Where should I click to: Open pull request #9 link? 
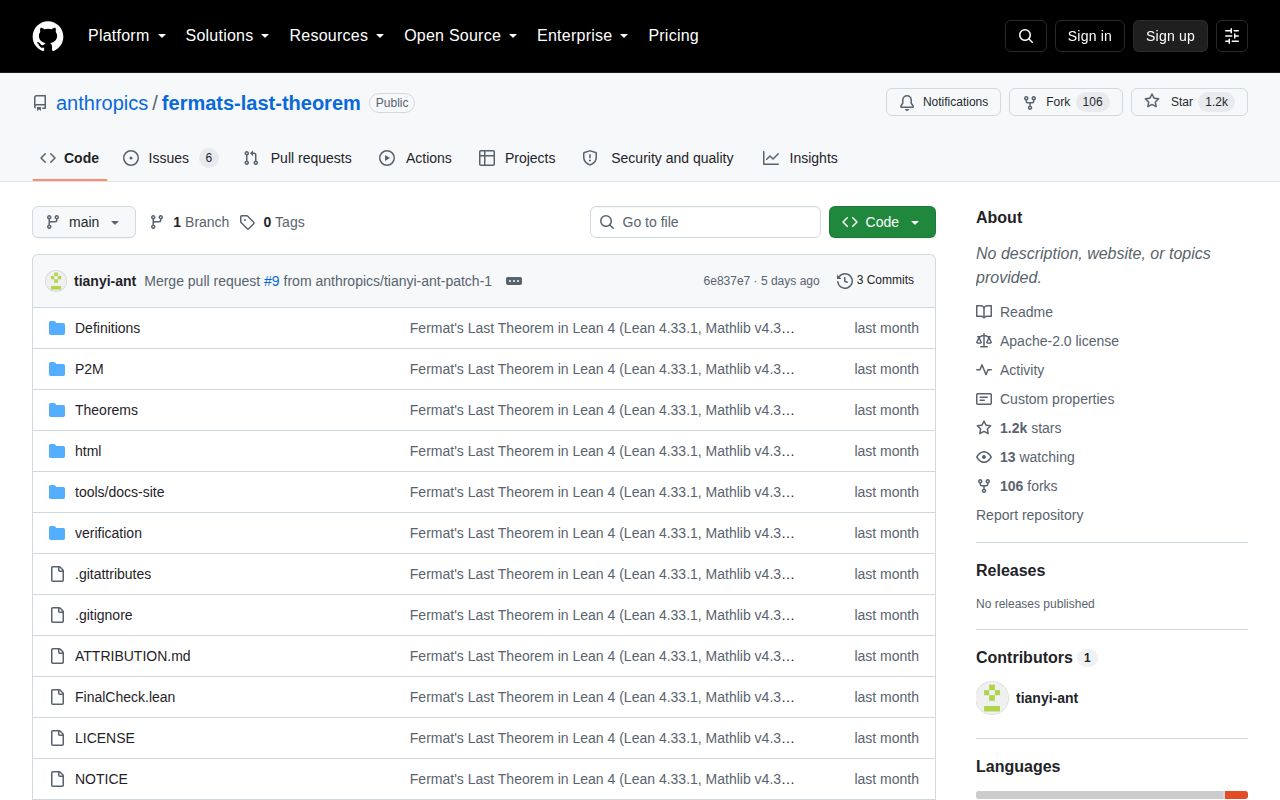tap(272, 281)
